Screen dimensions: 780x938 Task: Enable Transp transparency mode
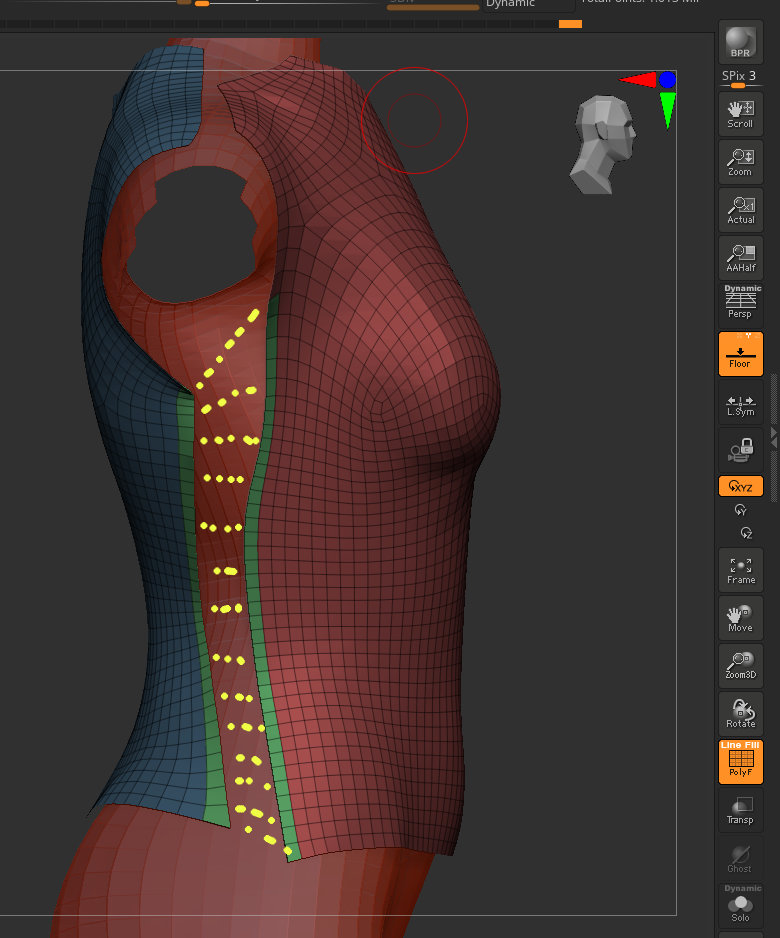point(740,810)
